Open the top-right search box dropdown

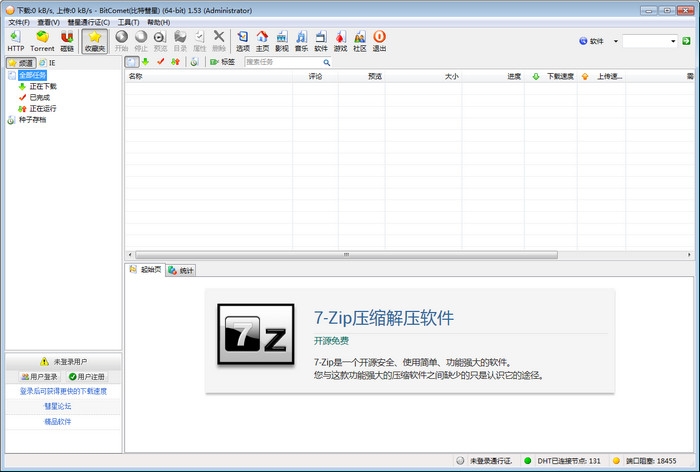(x=673, y=41)
